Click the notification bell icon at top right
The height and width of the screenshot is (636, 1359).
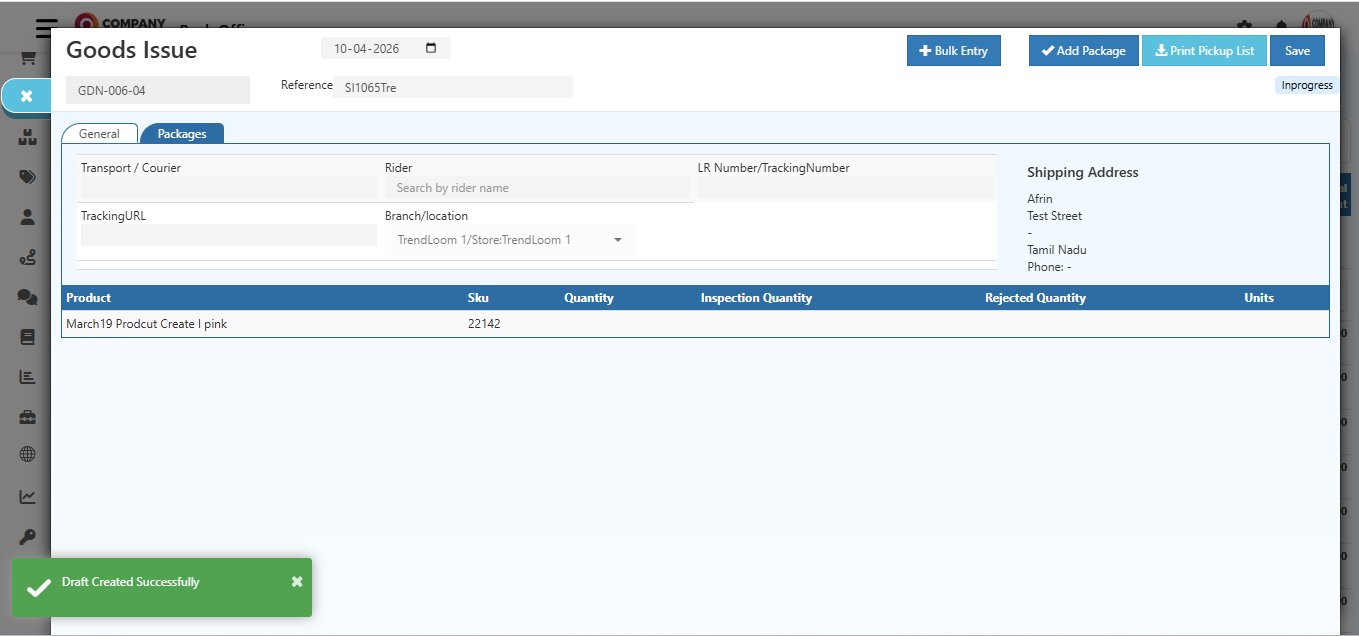point(1281,22)
